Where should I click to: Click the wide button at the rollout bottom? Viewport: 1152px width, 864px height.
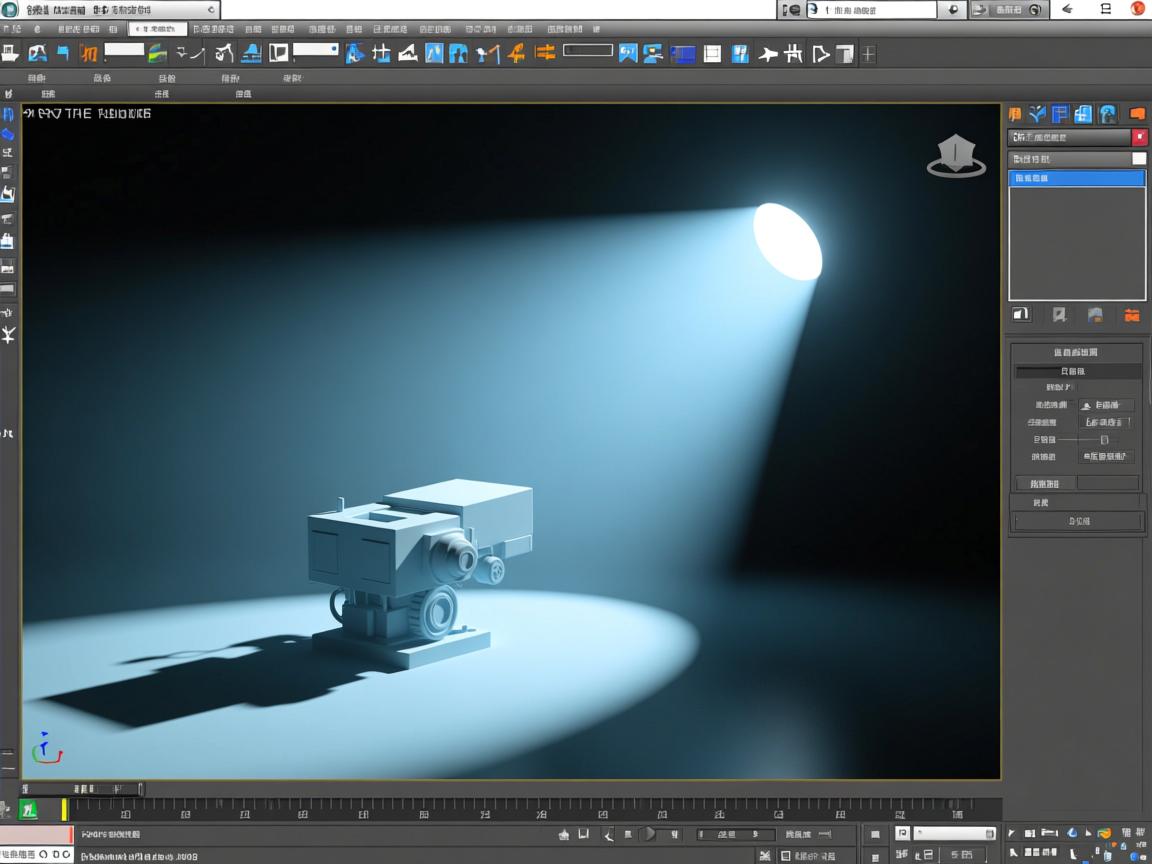1078,521
